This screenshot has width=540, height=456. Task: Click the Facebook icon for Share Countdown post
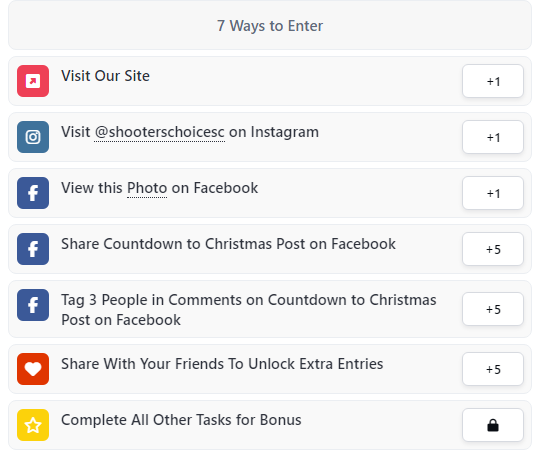pos(33,249)
